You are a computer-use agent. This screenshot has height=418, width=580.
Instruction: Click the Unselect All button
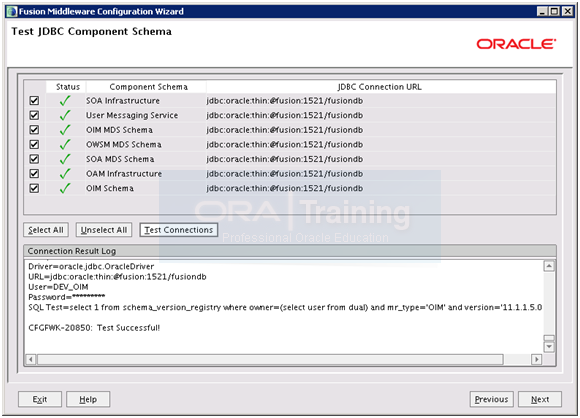(104, 230)
